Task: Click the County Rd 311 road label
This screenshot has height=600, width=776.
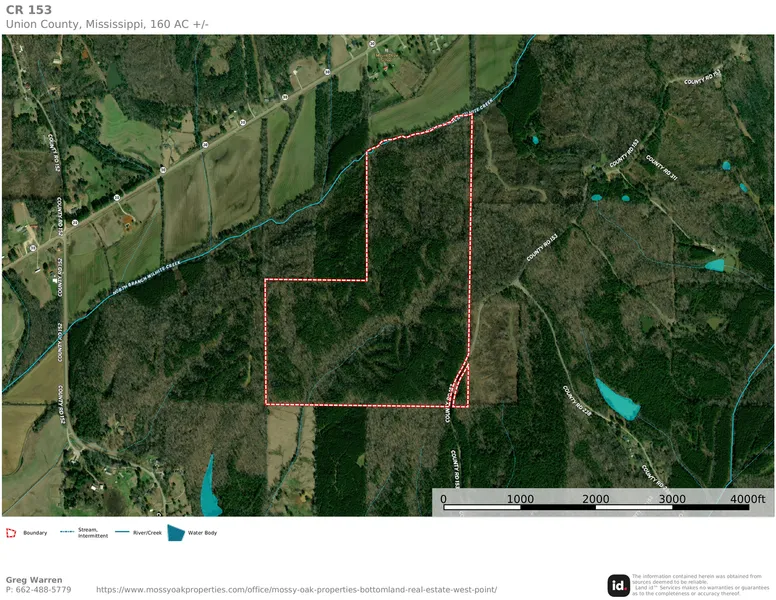Action: tap(662, 169)
